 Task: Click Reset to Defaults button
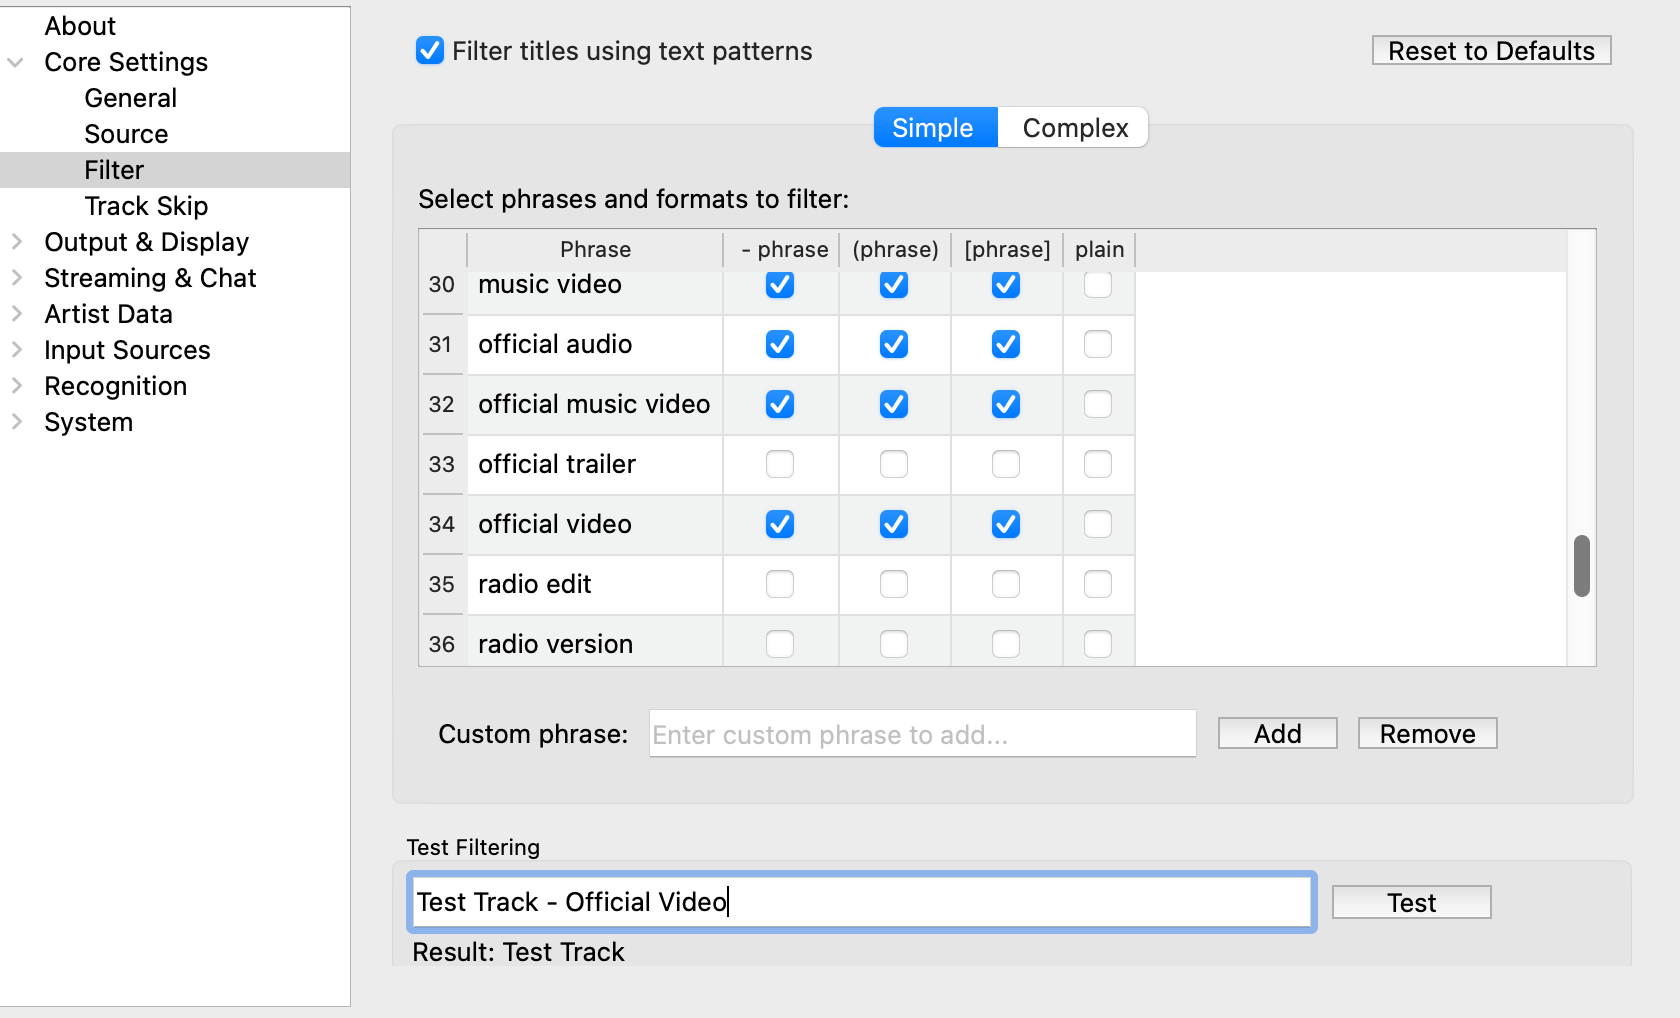[1491, 51]
